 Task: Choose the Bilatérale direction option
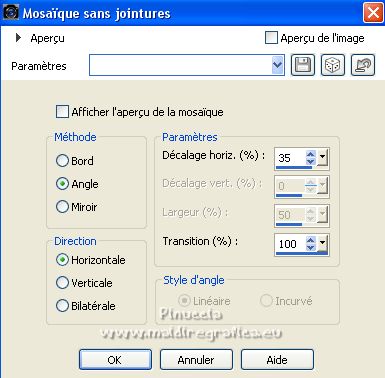62,306
